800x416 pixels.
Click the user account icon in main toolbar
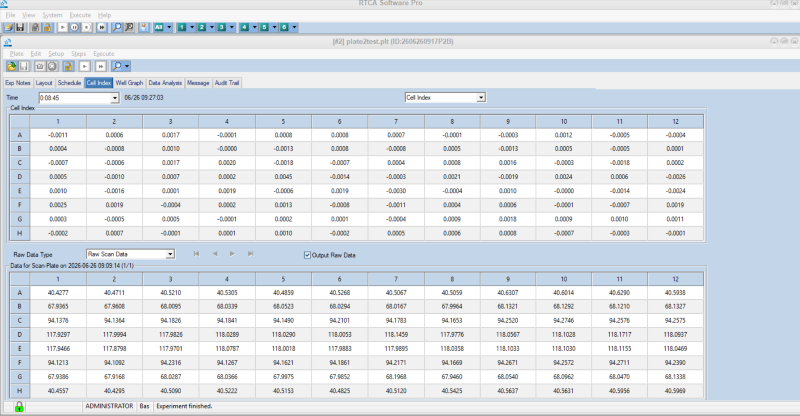coord(144,27)
